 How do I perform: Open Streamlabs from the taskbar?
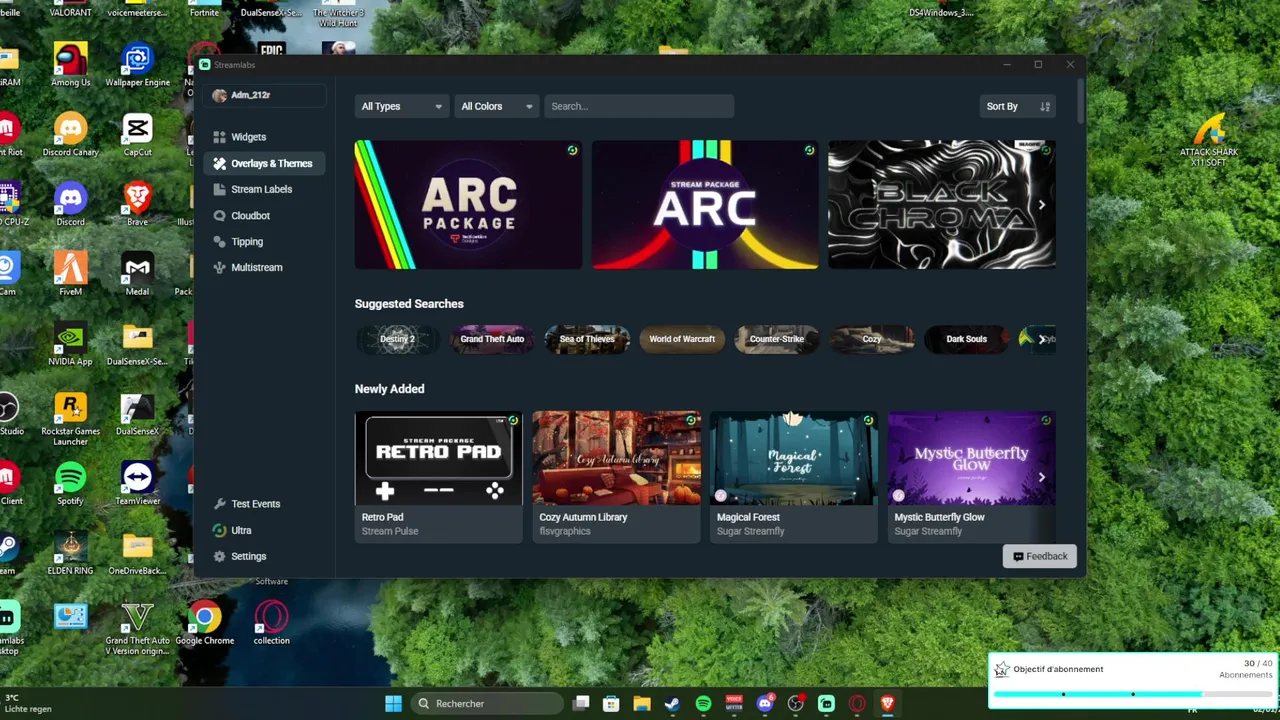coord(826,704)
